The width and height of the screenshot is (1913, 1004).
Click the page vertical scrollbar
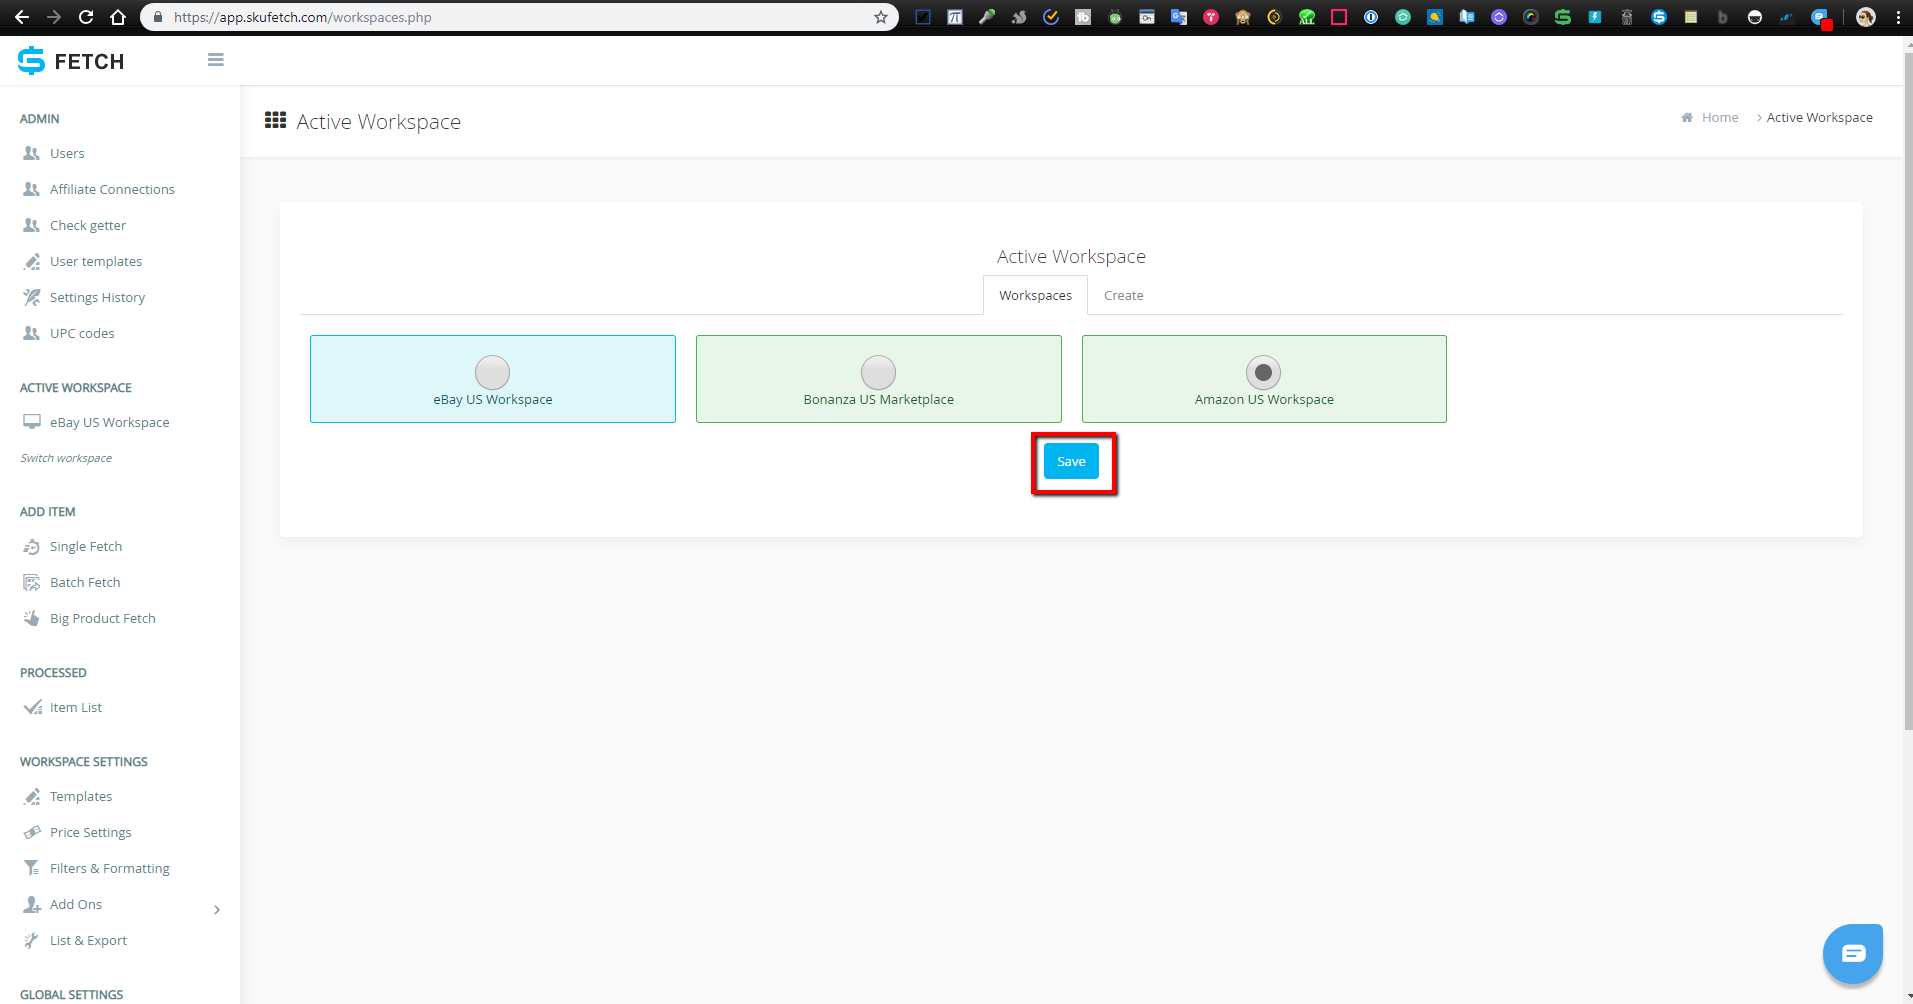(x=1908, y=390)
